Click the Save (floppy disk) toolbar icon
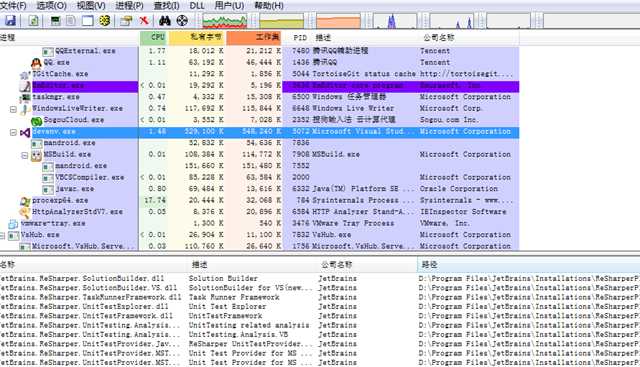The width and height of the screenshot is (640, 367). (x=10, y=20)
